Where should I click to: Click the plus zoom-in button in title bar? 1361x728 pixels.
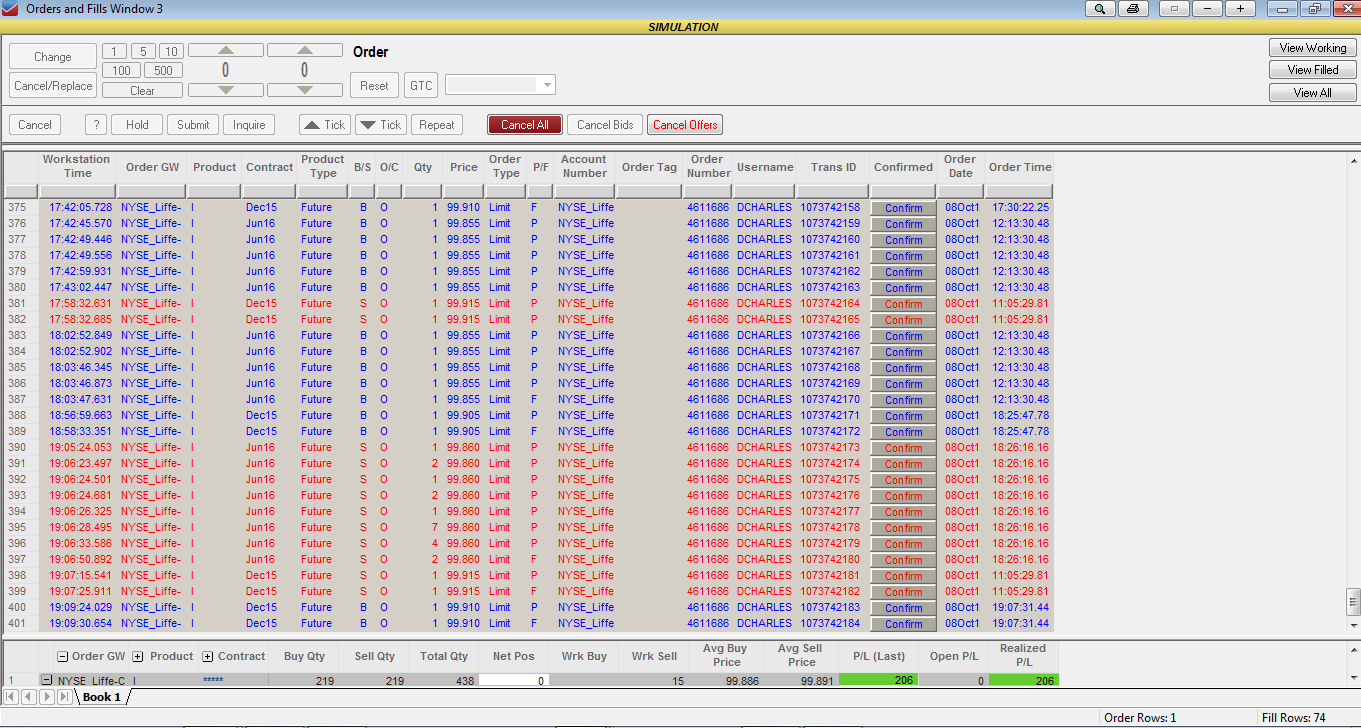point(1240,9)
